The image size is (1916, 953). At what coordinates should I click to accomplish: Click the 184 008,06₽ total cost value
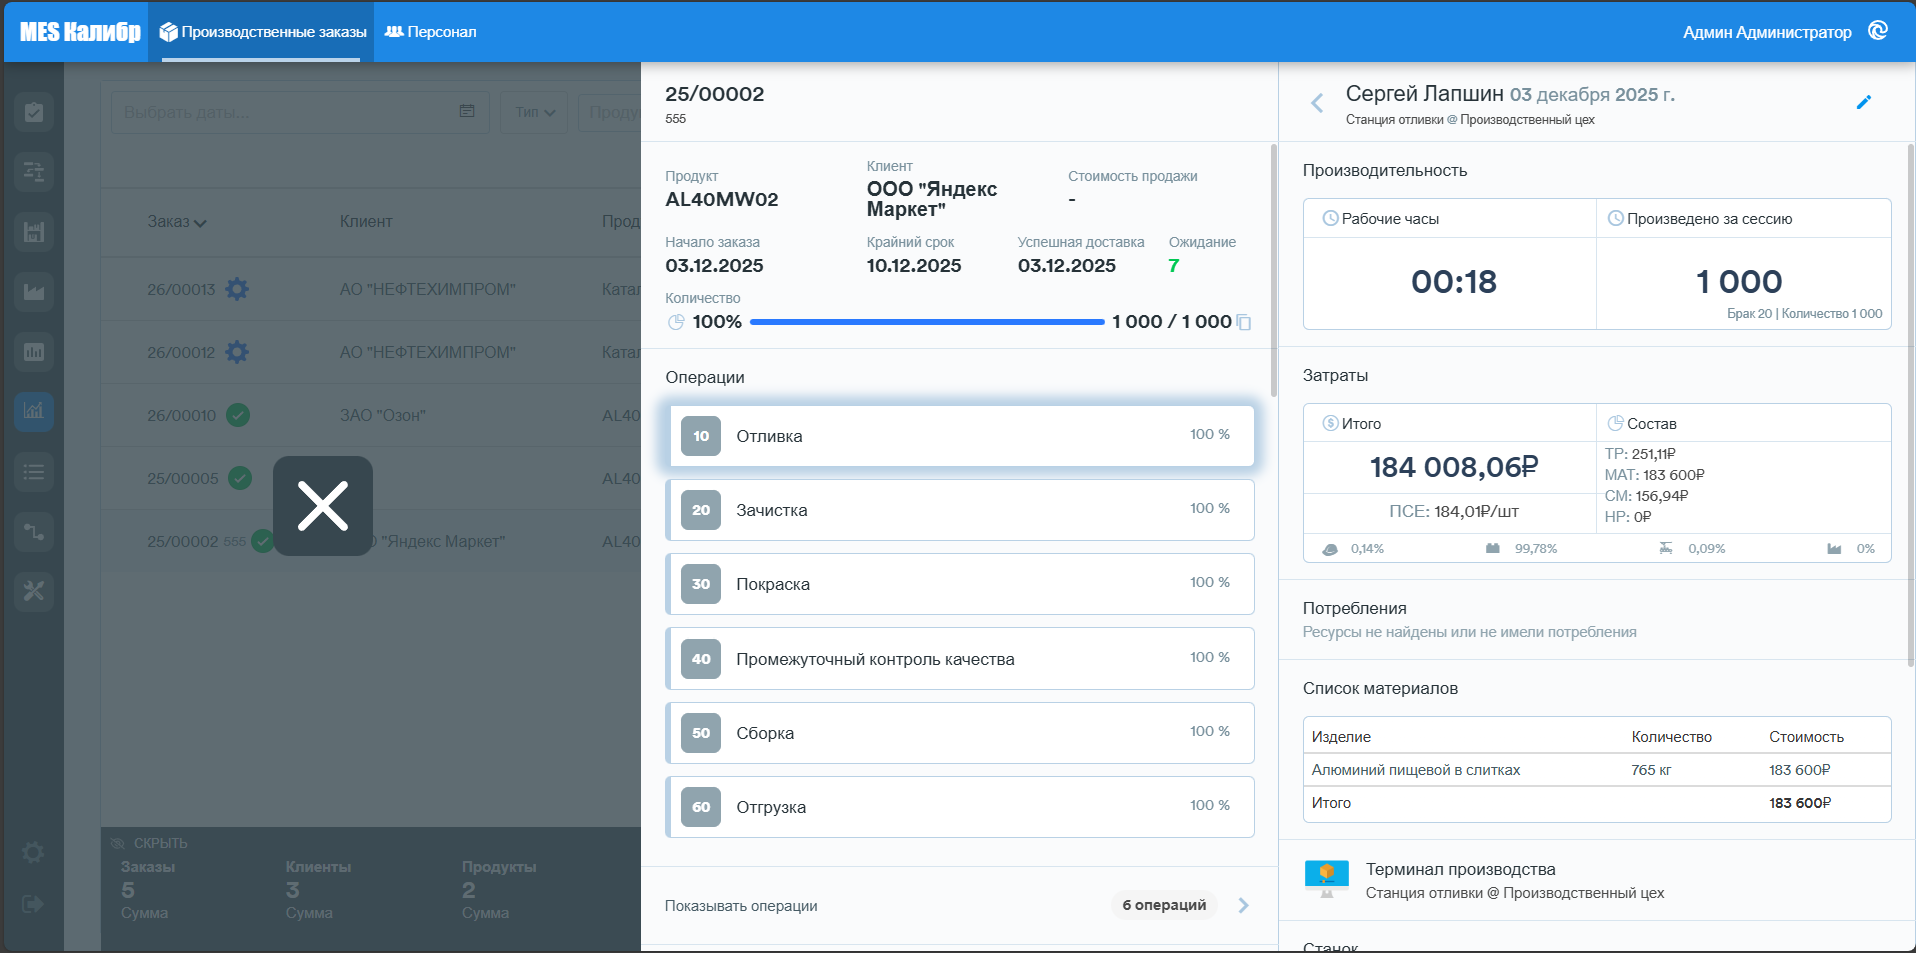[x=1454, y=467]
